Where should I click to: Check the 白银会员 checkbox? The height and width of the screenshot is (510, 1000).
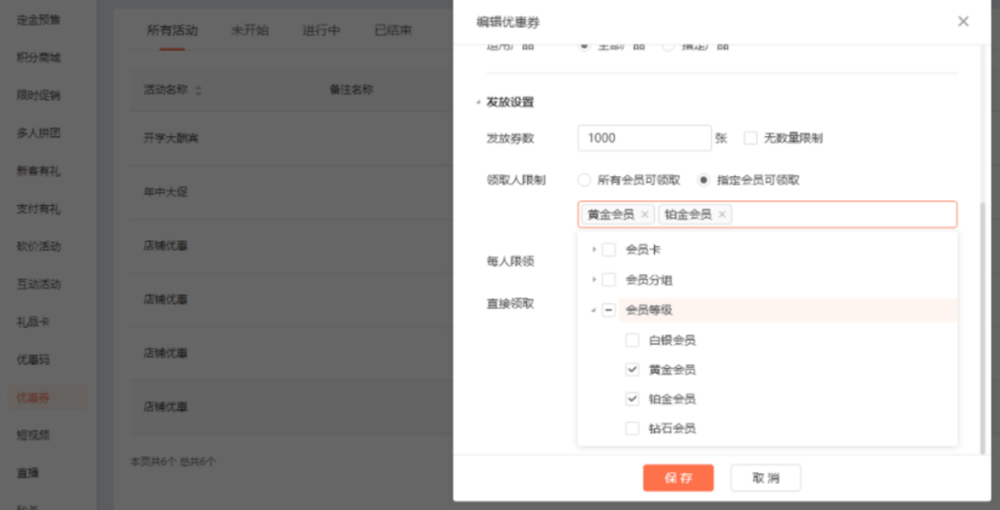point(632,340)
